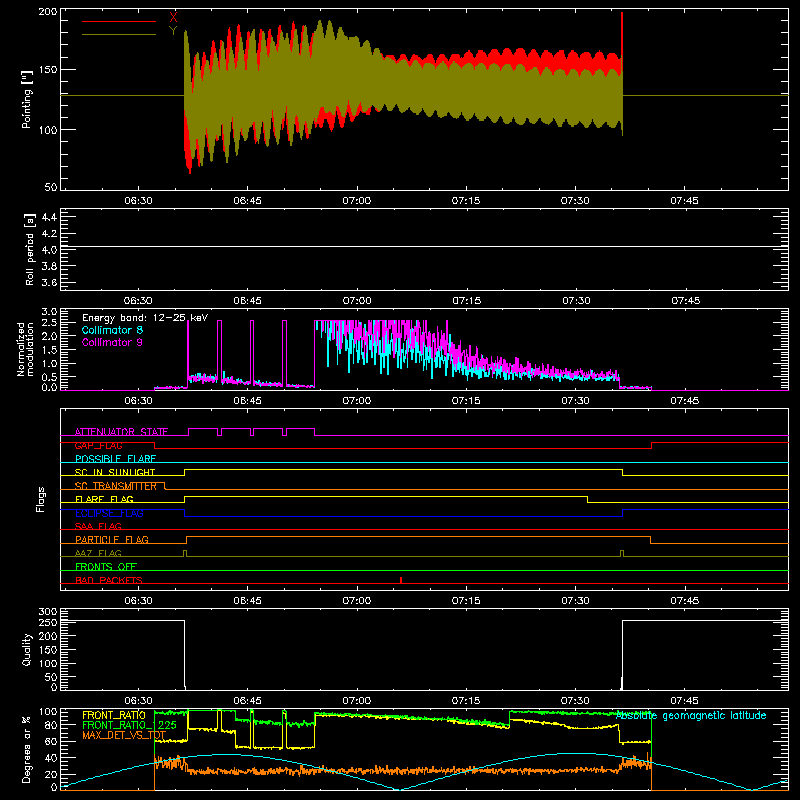This screenshot has width=800, height=800.
Task: Click the Quality axis title
Action: click(x=27, y=649)
